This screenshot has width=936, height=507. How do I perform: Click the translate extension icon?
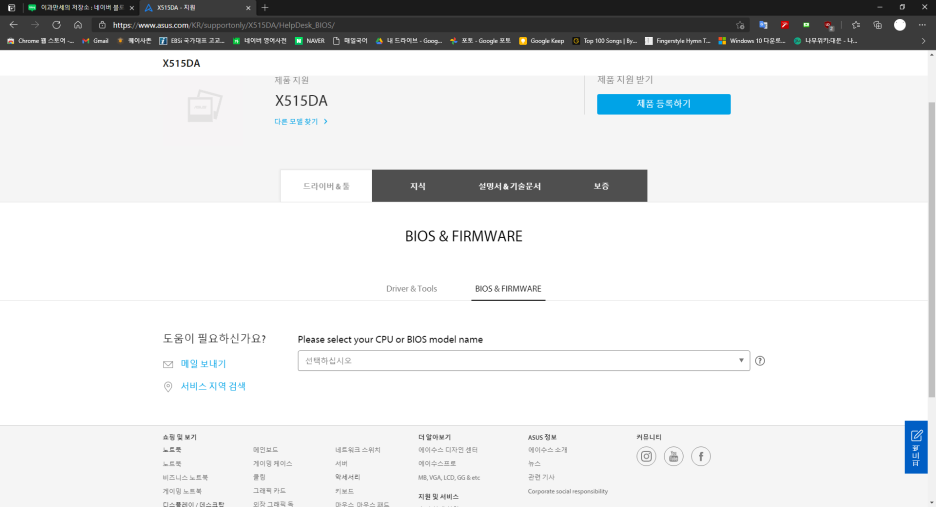[763, 25]
